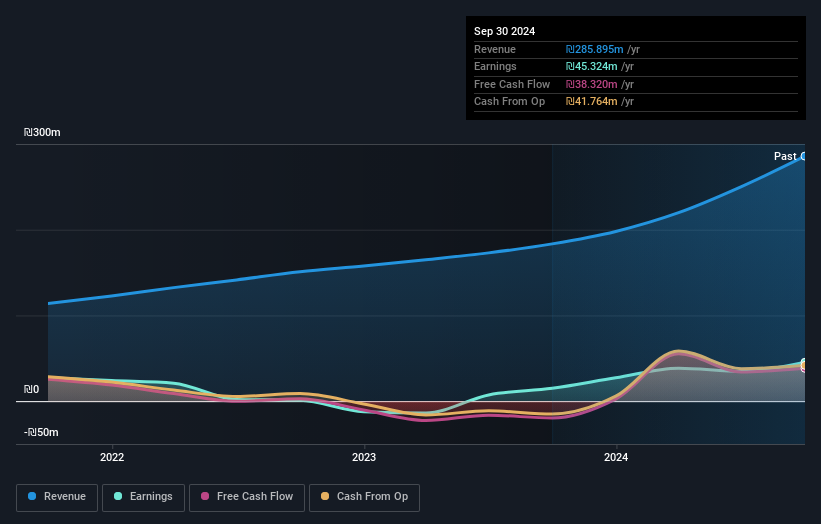Screen dimensions: 821x524
Task: Click the Cash From Op label in tooltip
Action: pos(509,102)
